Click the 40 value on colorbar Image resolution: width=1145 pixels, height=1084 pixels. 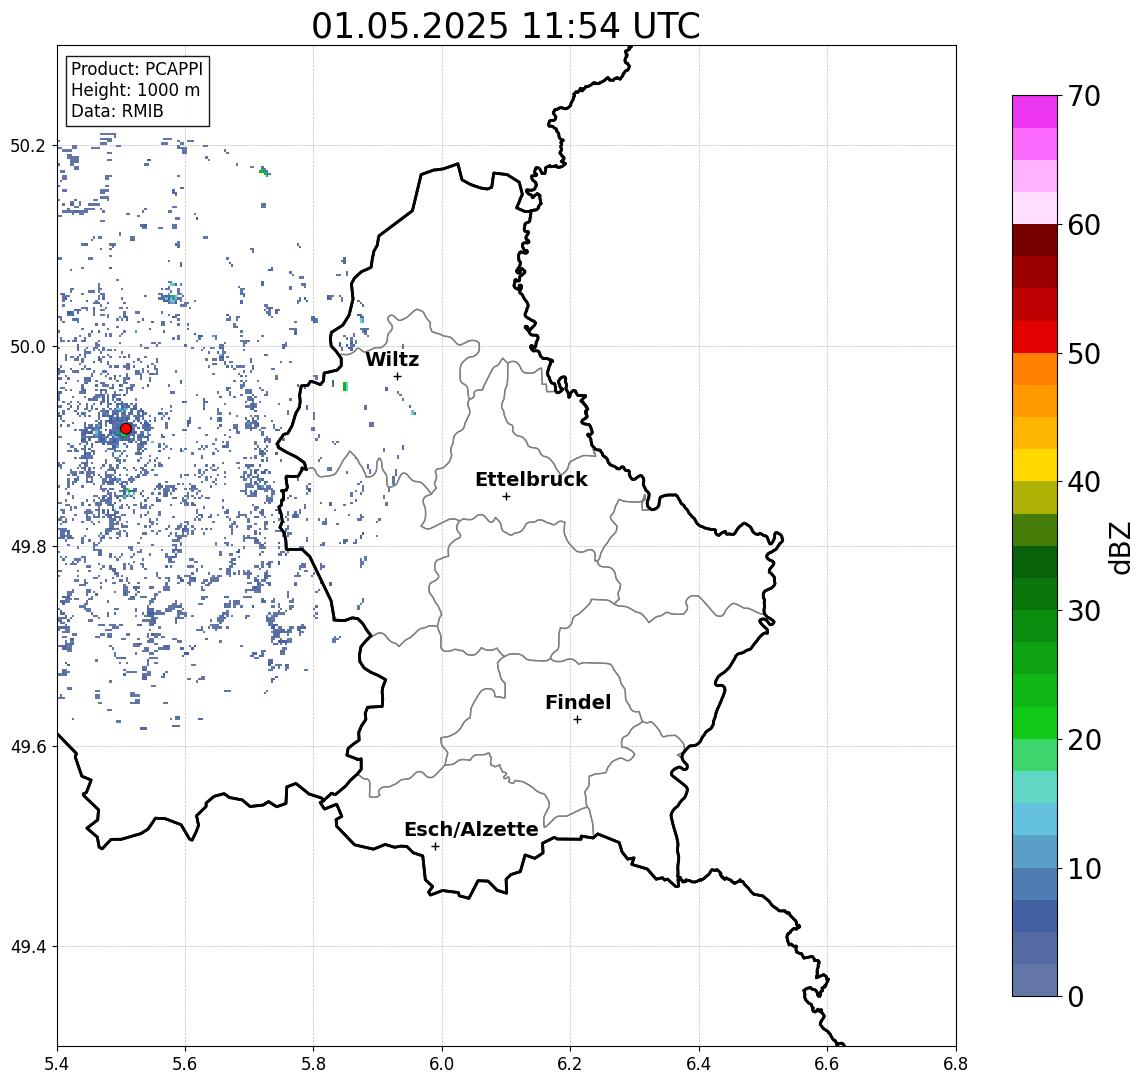(1083, 482)
